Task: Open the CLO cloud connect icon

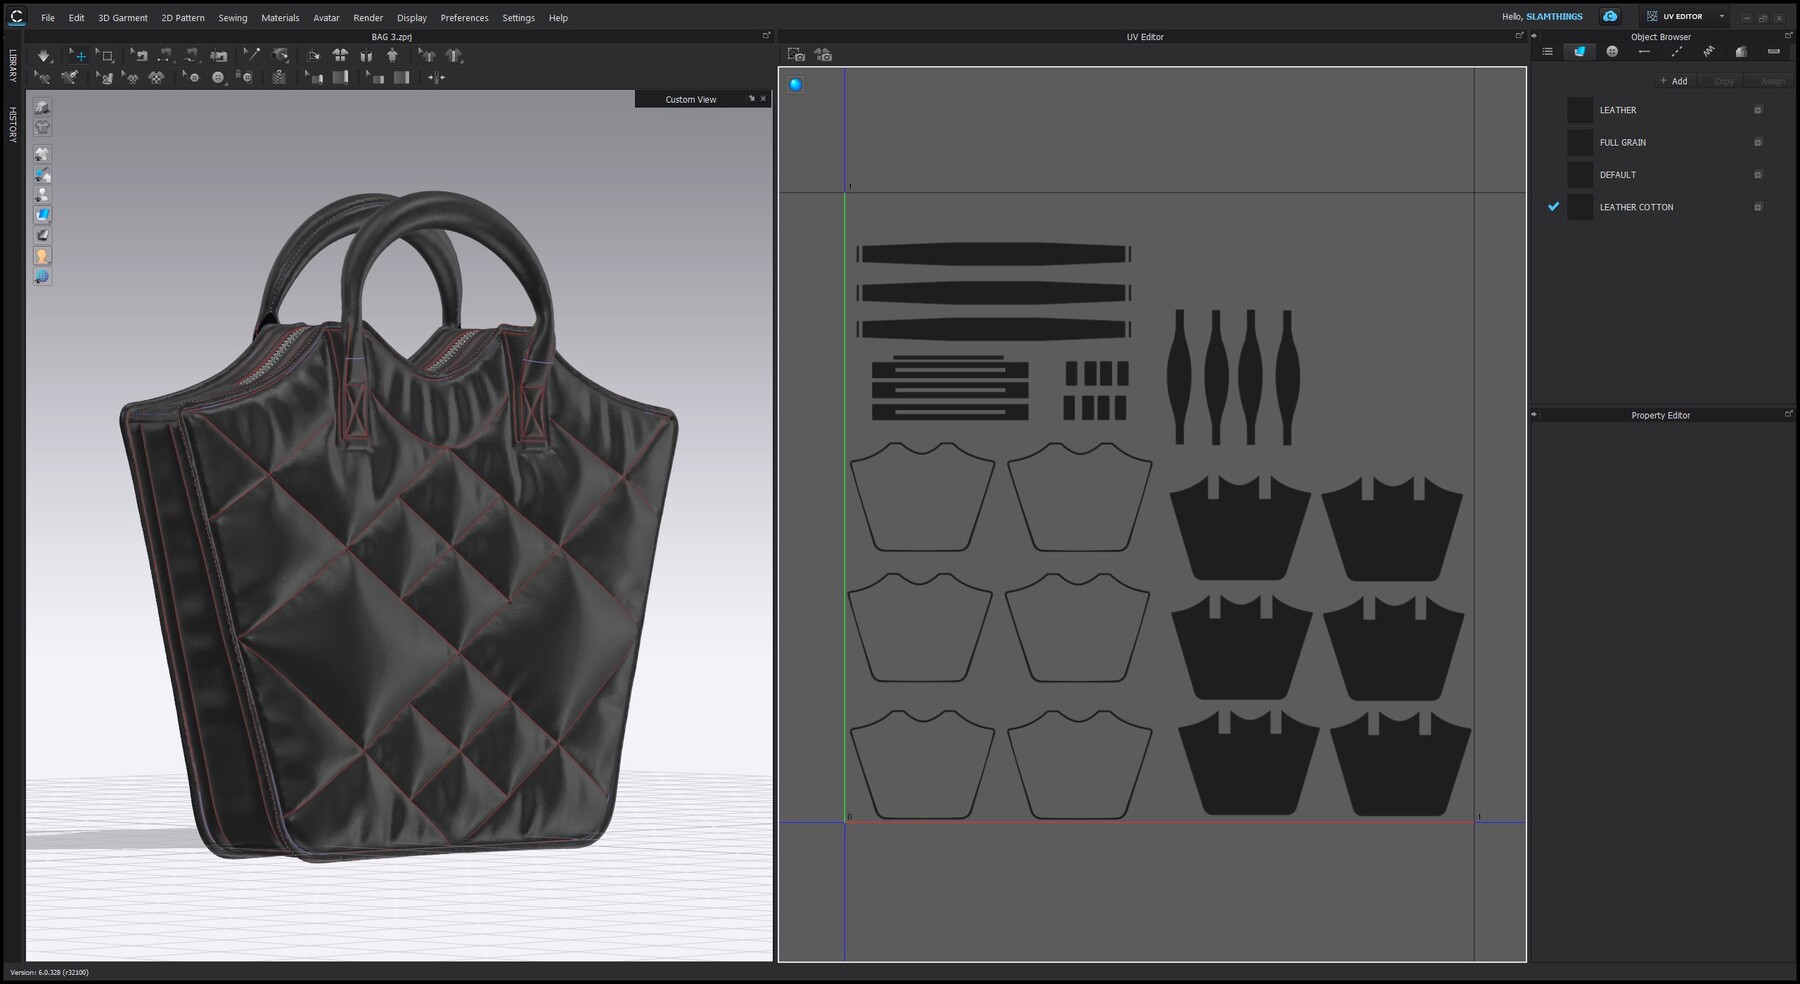Action: pyautogui.click(x=1610, y=16)
